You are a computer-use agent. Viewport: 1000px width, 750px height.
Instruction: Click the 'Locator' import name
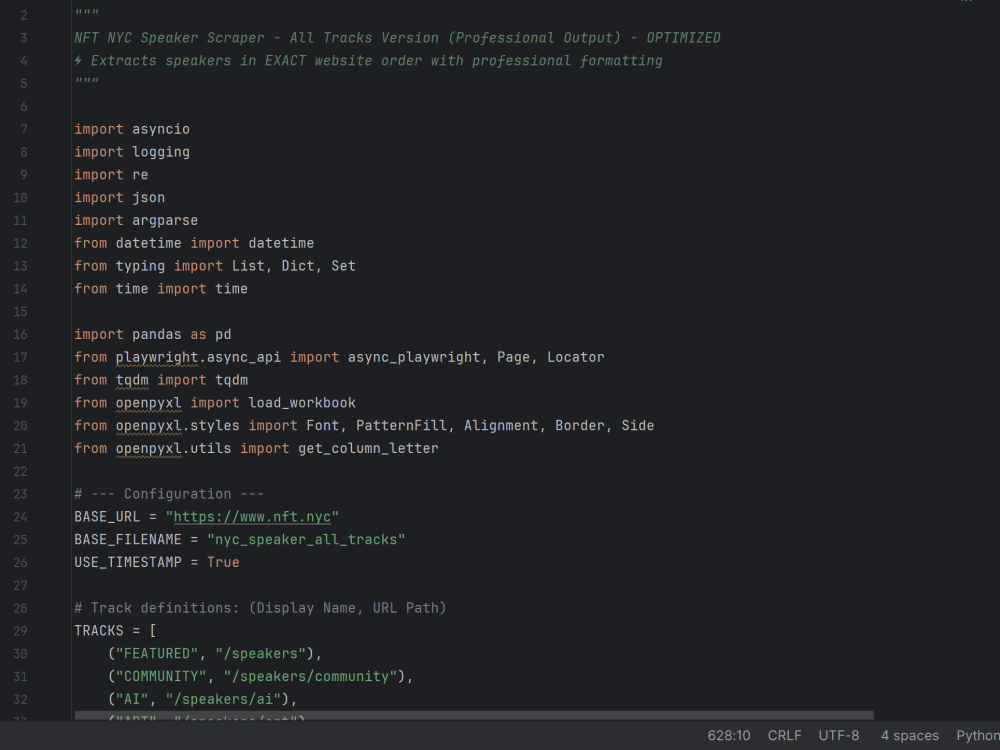(x=575, y=357)
